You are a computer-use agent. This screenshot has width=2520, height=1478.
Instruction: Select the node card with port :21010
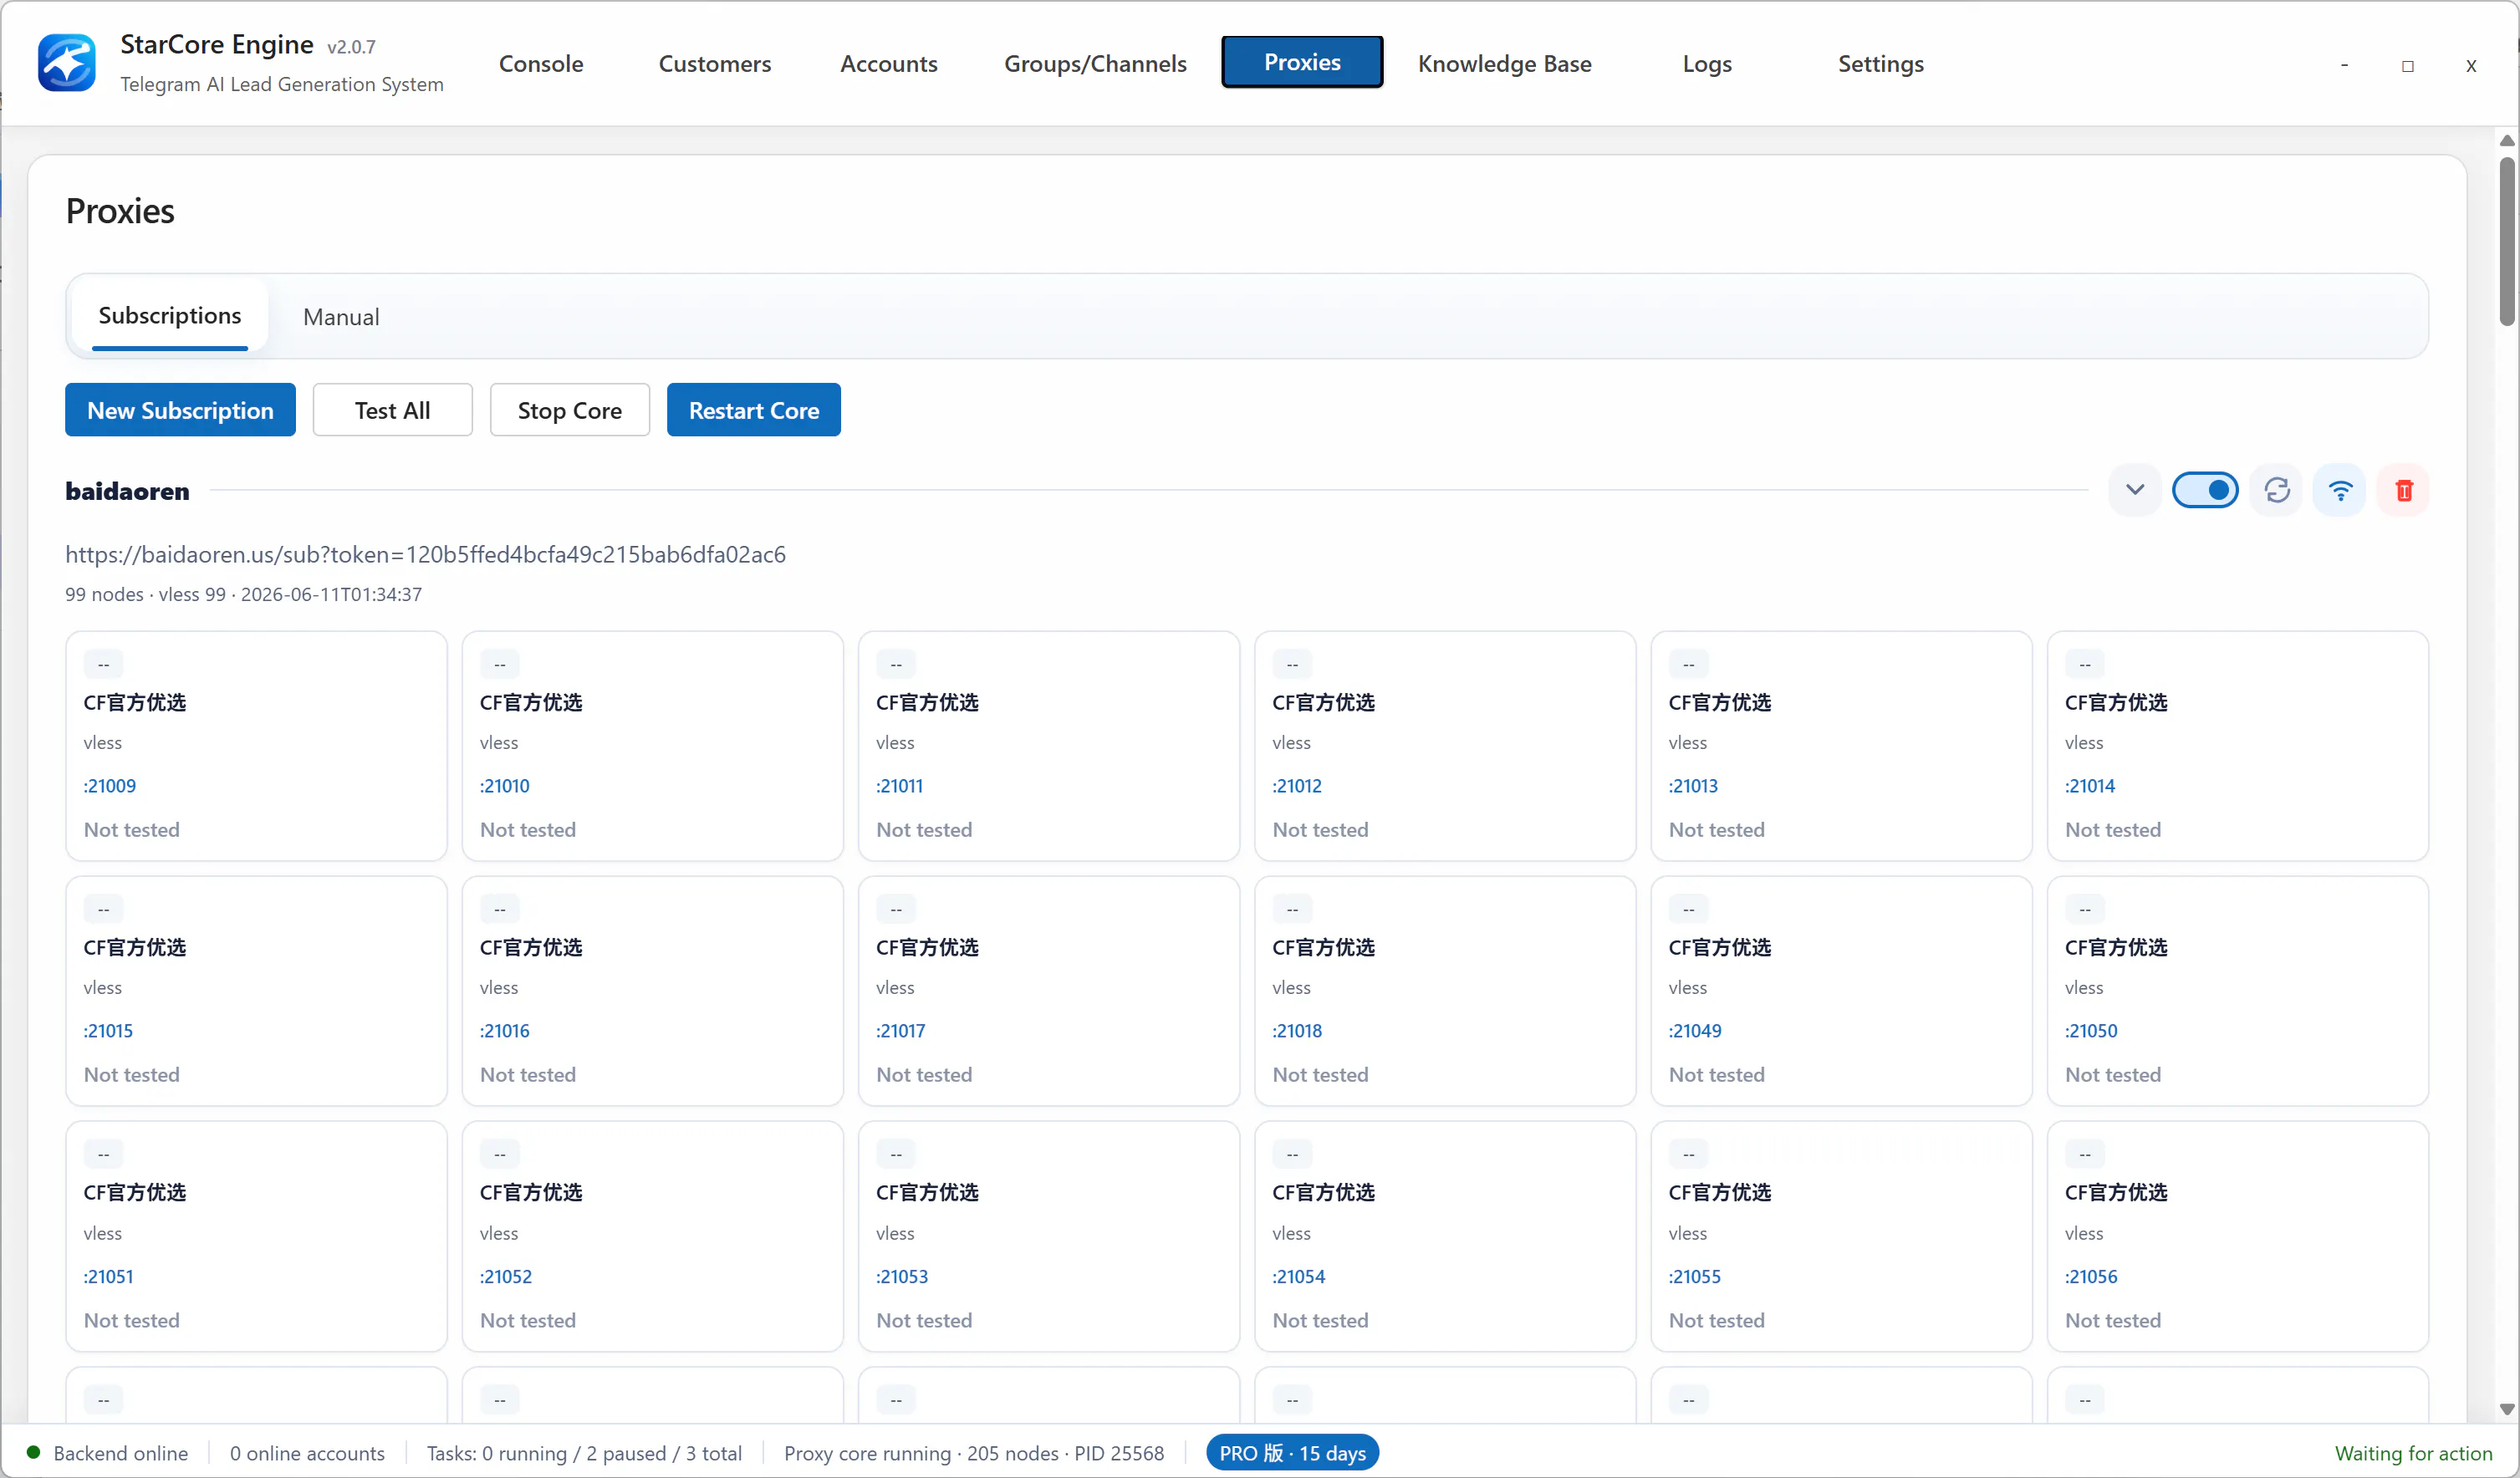653,746
